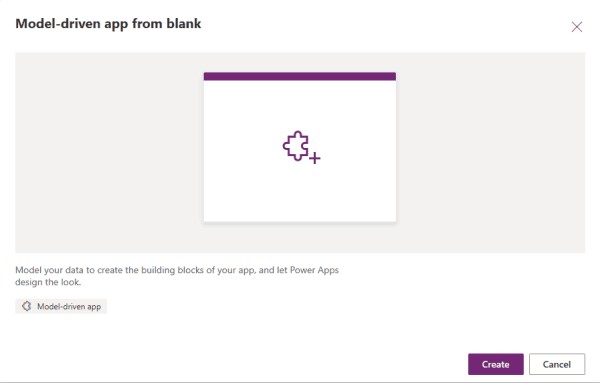Screen dimensions: 600x383
Task: Click the 'design the look.' text line
Action: click(48, 282)
